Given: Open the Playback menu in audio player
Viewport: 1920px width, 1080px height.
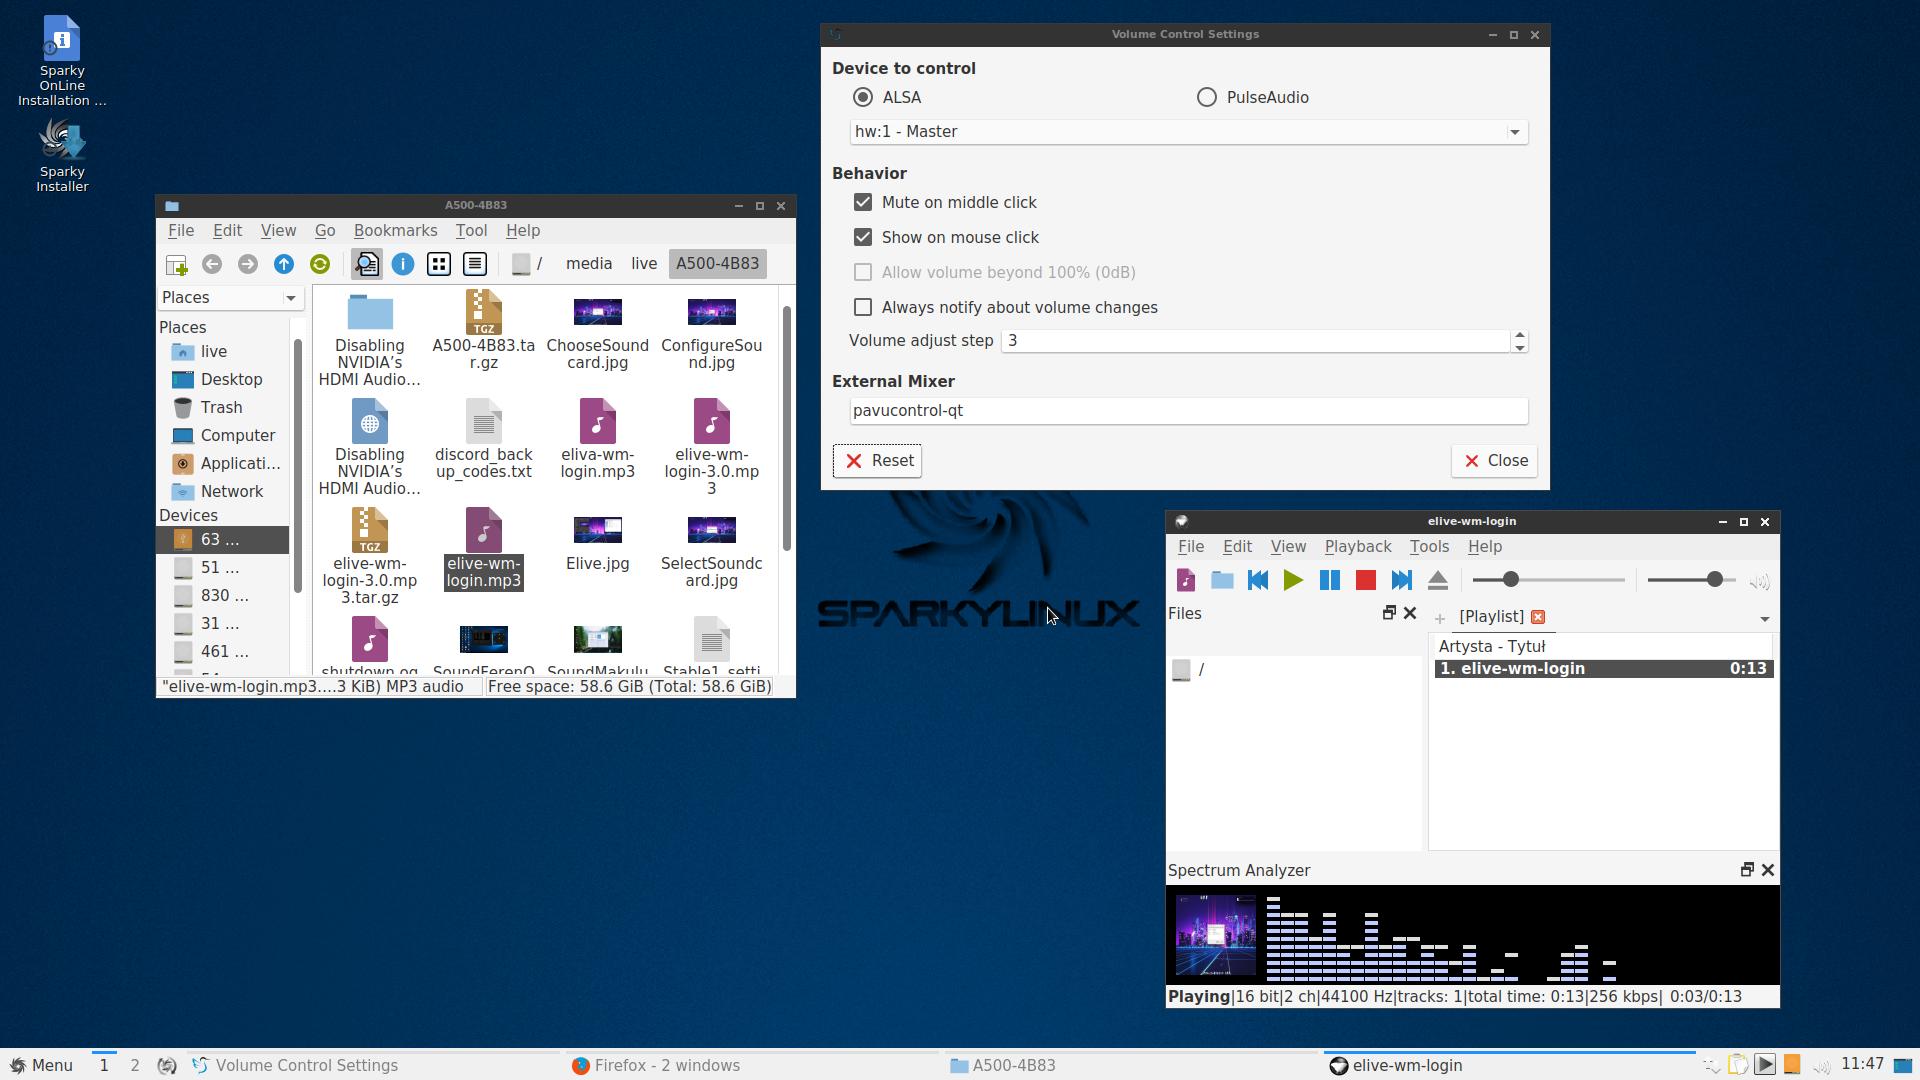Looking at the screenshot, I should 1357,546.
